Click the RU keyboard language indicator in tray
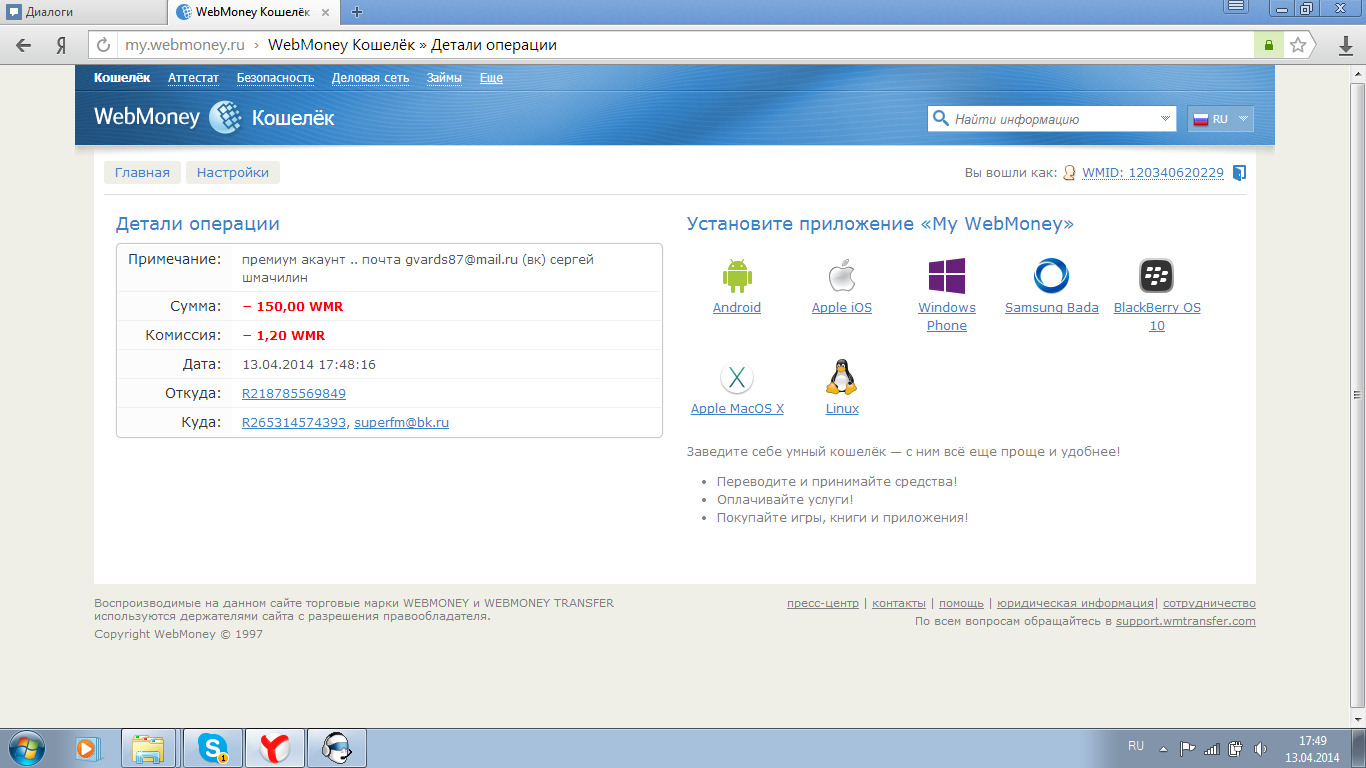The image size is (1366, 768). tap(1136, 746)
